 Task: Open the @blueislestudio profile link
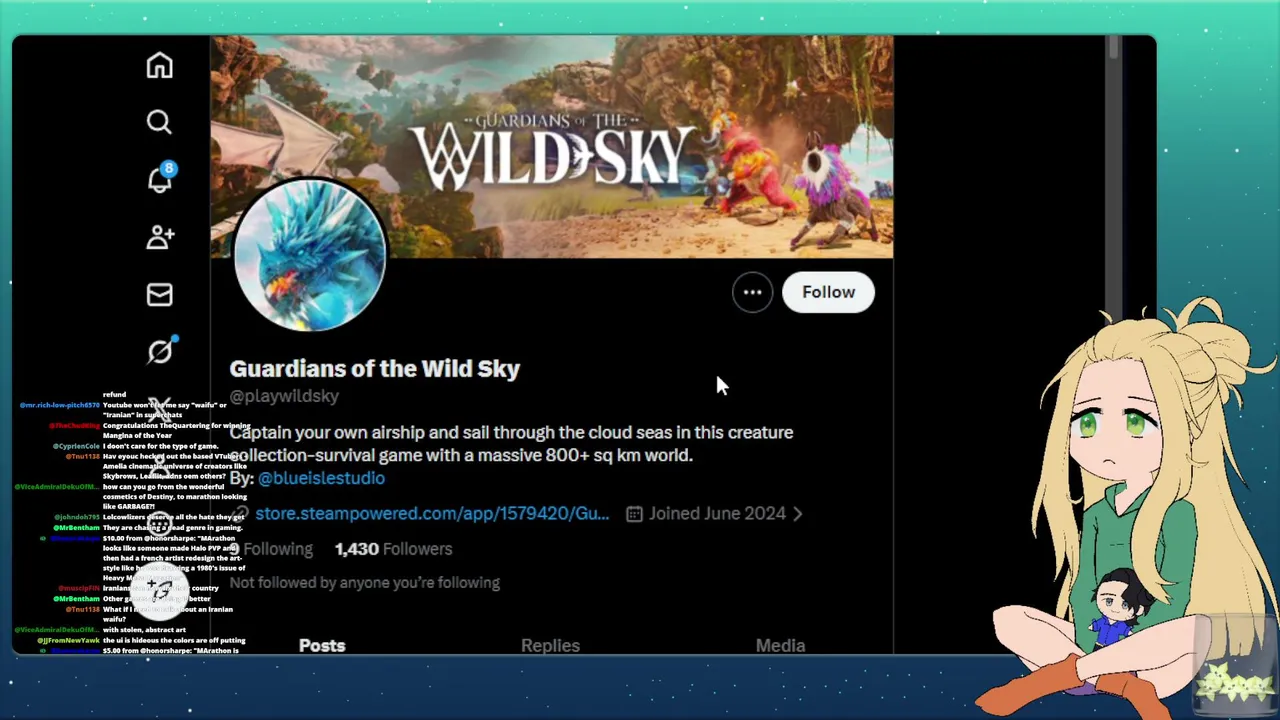(321, 478)
